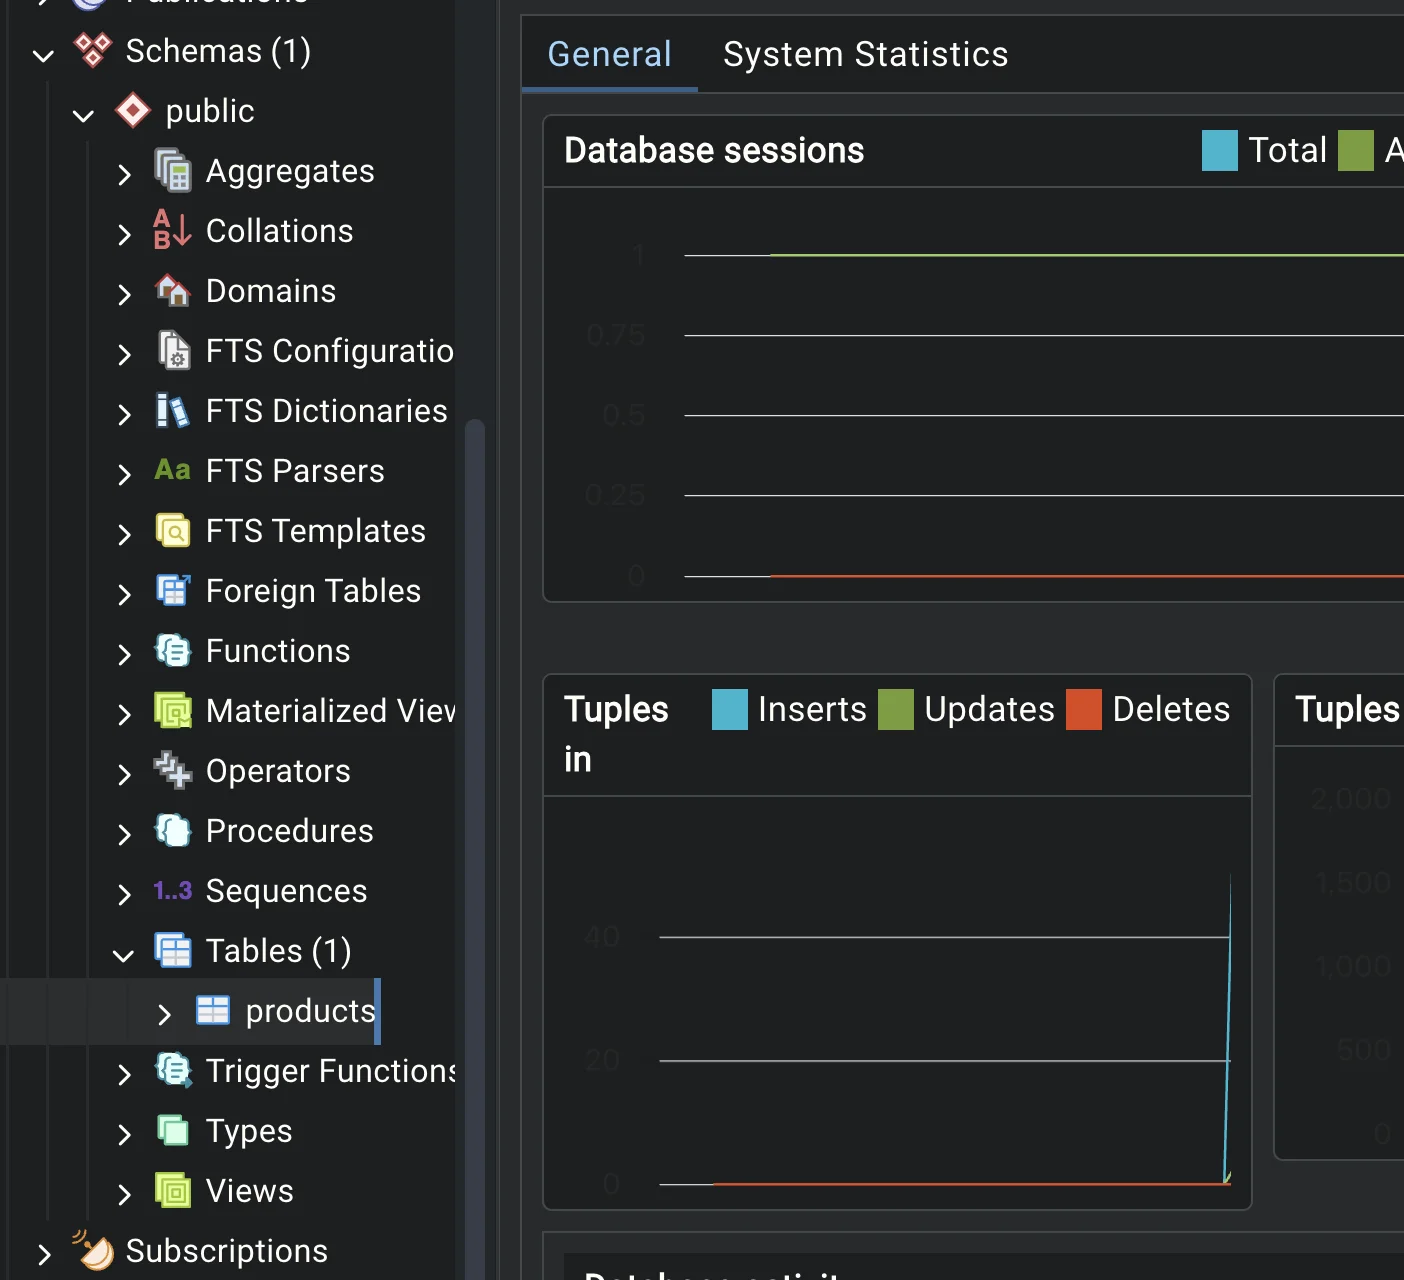
Task: Click the Materialized Views icon
Action: point(173,710)
